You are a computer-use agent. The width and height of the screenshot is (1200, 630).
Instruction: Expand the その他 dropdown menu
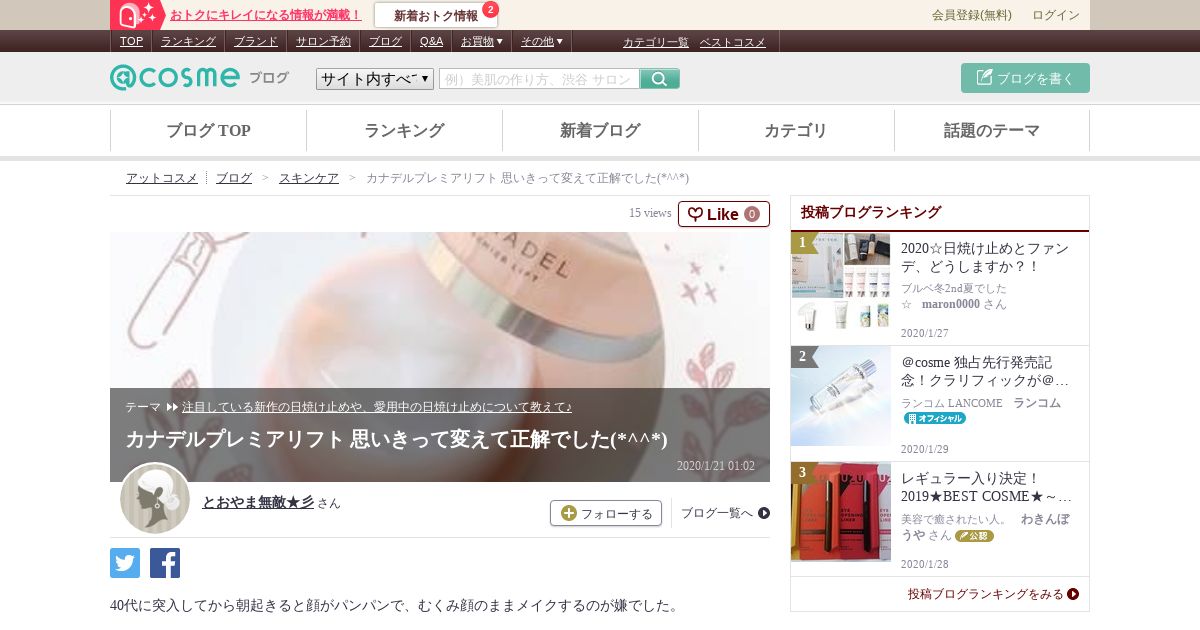tap(542, 41)
